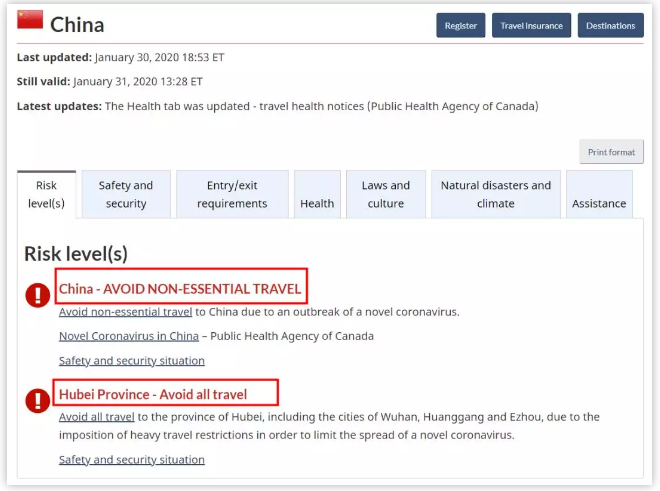This screenshot has height=491, width=660.
Task: Follow the Avoid all travel link
Action: 97,417
